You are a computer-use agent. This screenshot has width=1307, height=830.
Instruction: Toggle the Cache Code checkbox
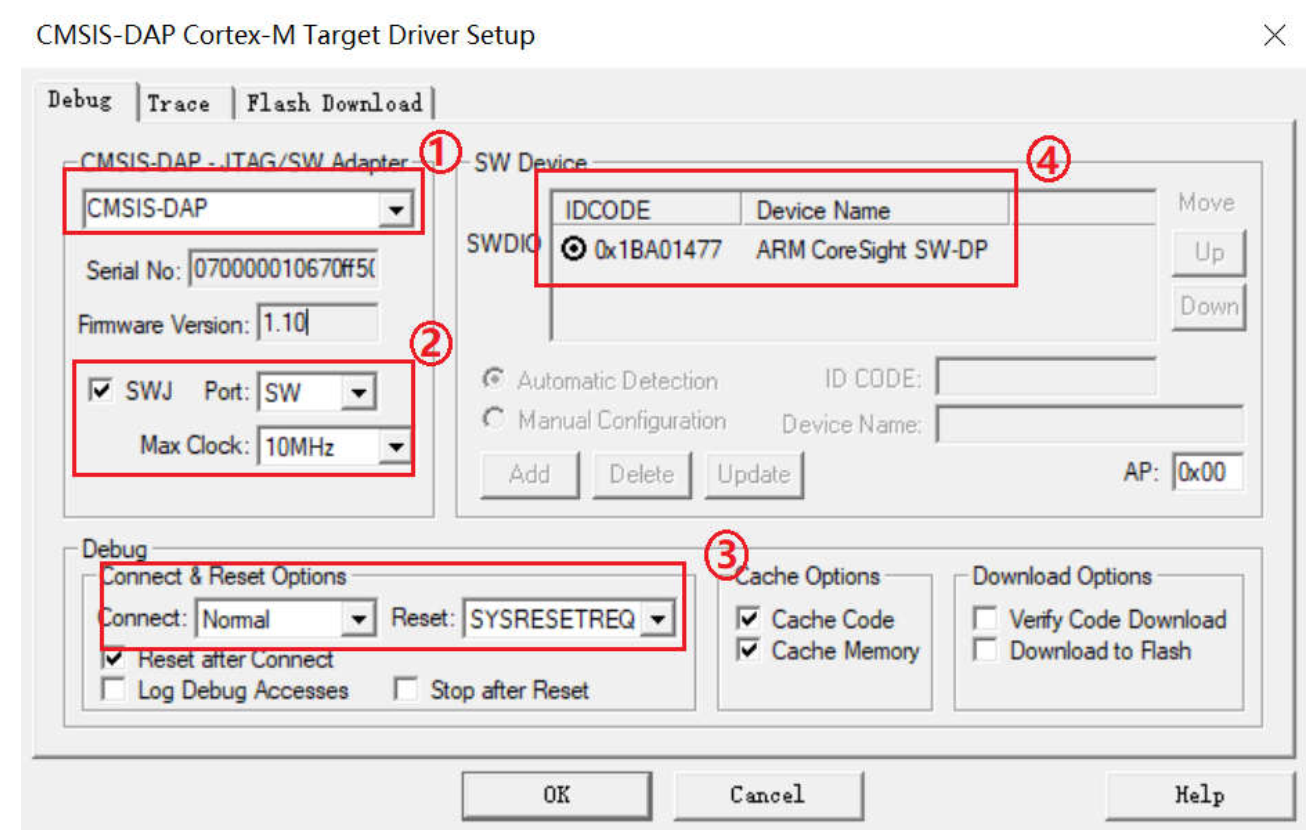click(x=747, y=619)
